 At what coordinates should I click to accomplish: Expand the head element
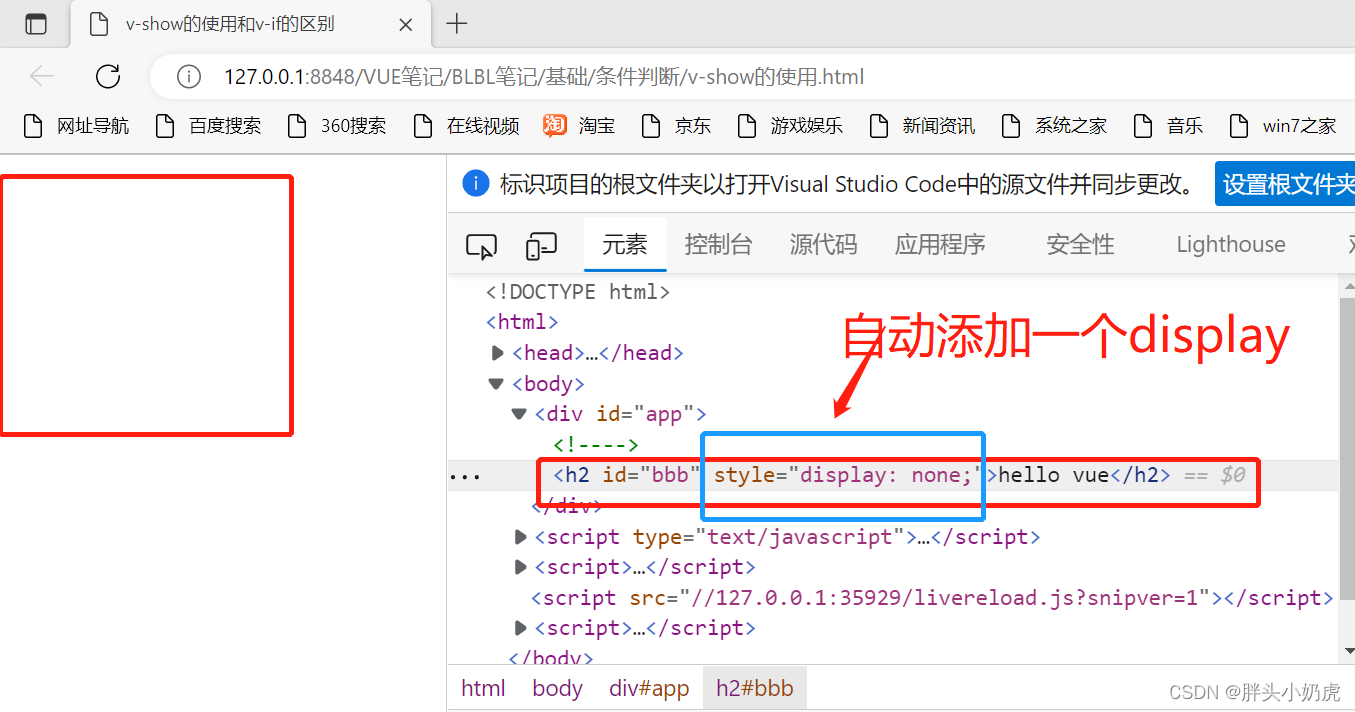pos(497,352)
